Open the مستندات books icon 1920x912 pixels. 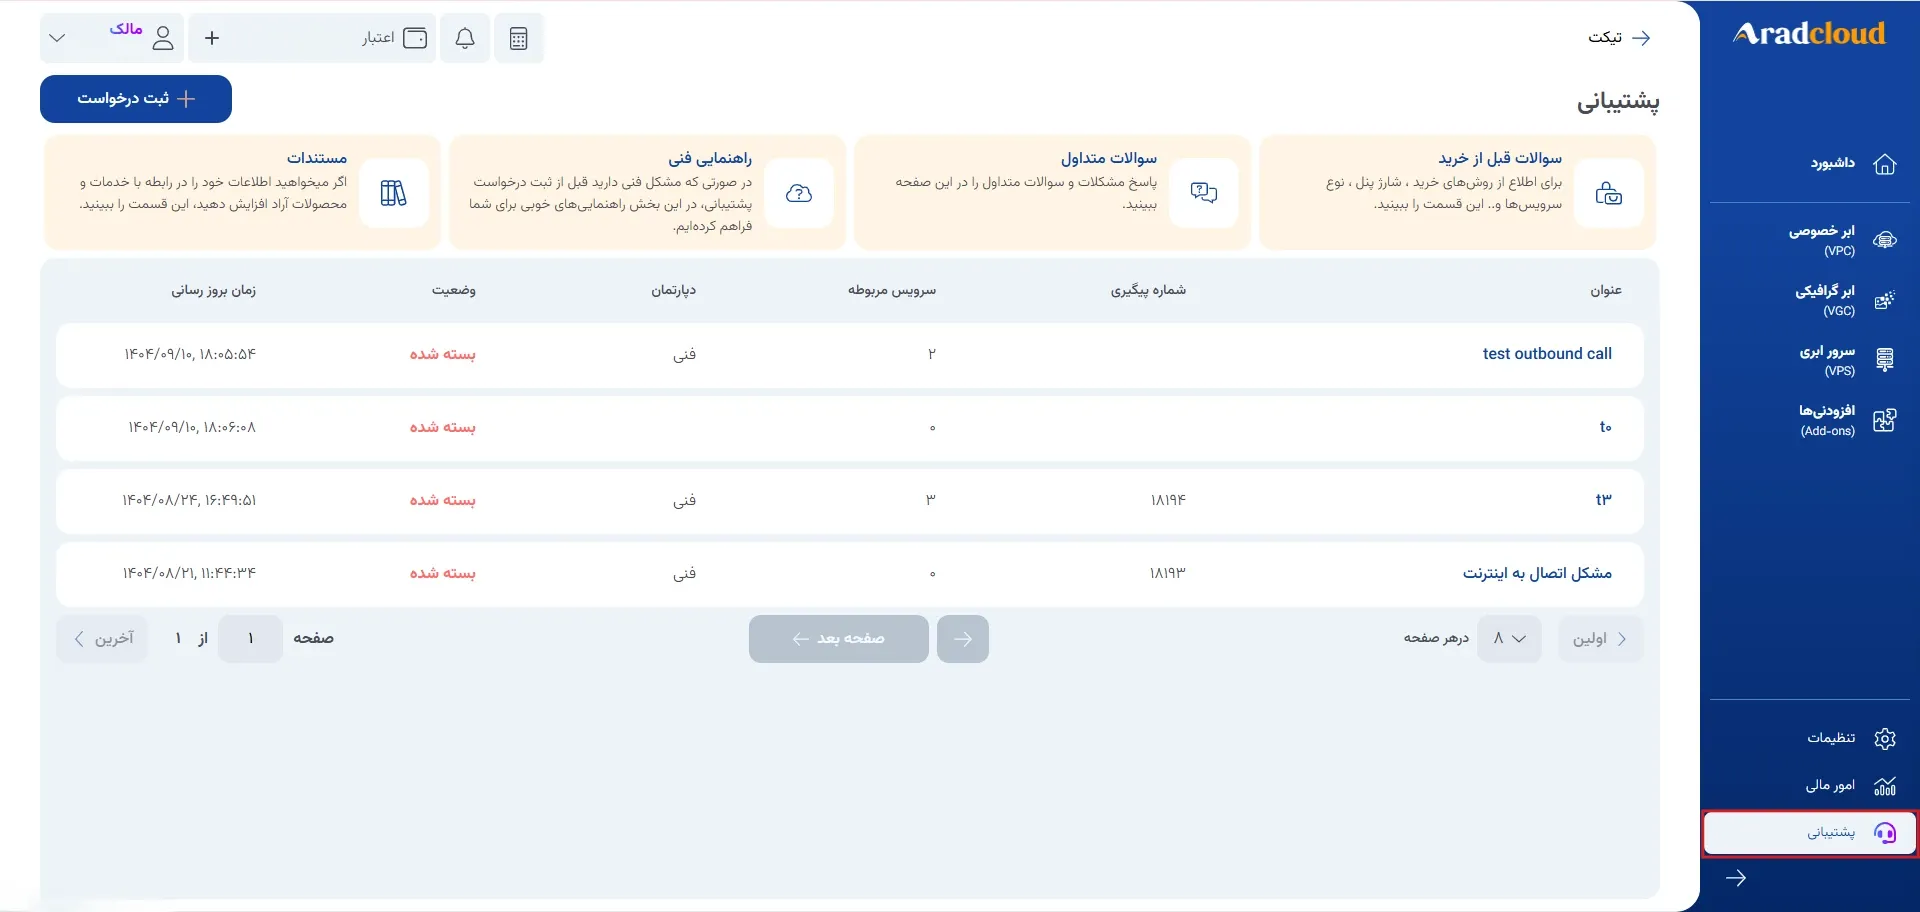(394, 193)
